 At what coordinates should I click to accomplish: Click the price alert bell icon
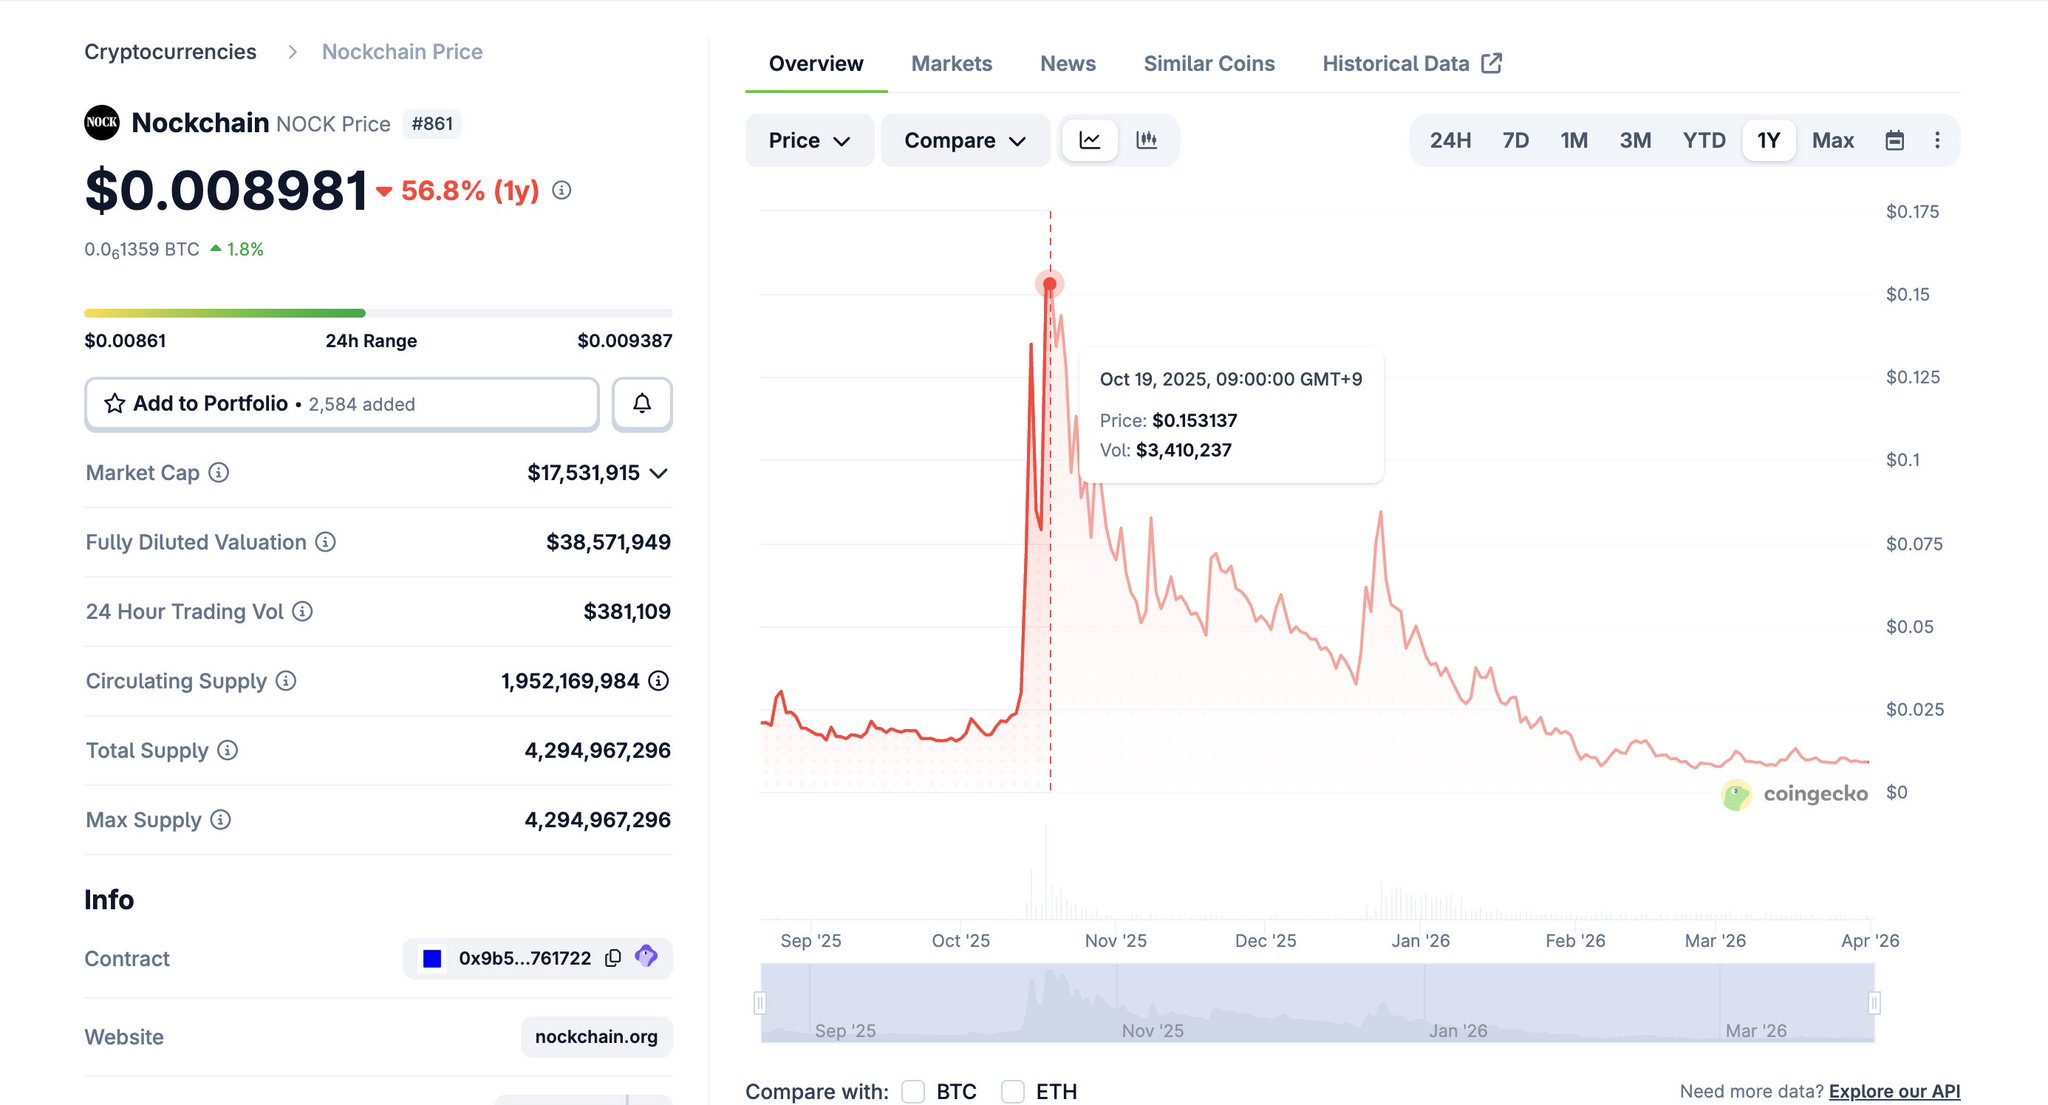click(642, 404)
